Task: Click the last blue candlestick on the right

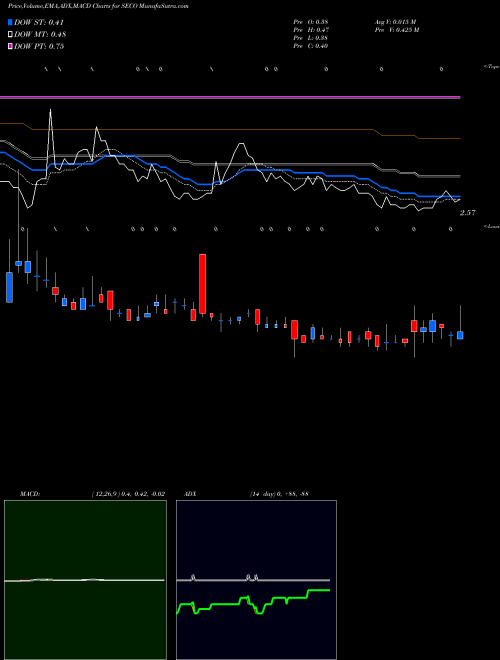Action: pyautogui.click(x=460, y=335)
